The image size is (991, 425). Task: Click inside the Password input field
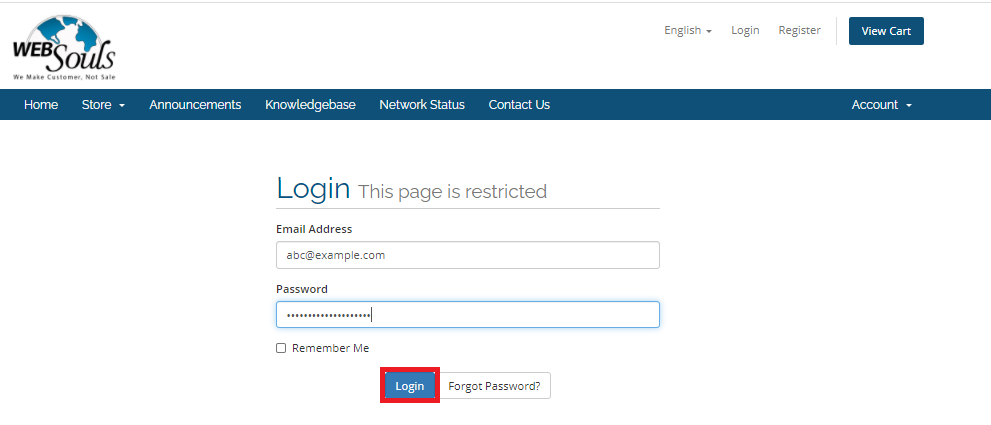point(468,314)
